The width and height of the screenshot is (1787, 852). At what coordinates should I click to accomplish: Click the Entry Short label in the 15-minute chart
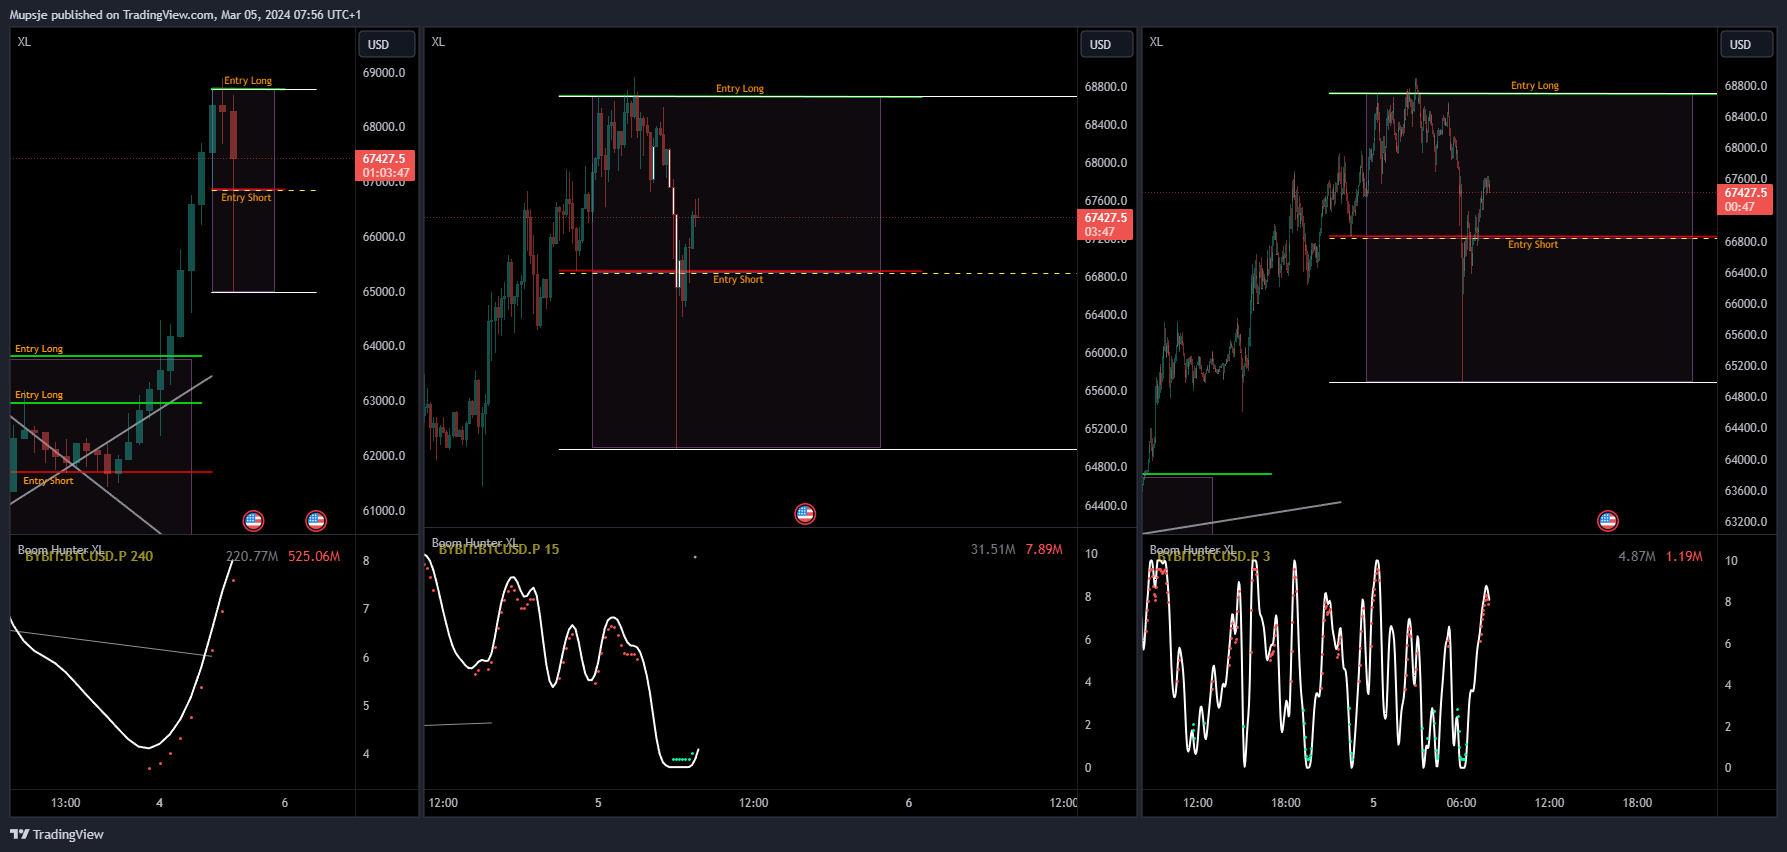pyautogui.click(x=738, y=280)
